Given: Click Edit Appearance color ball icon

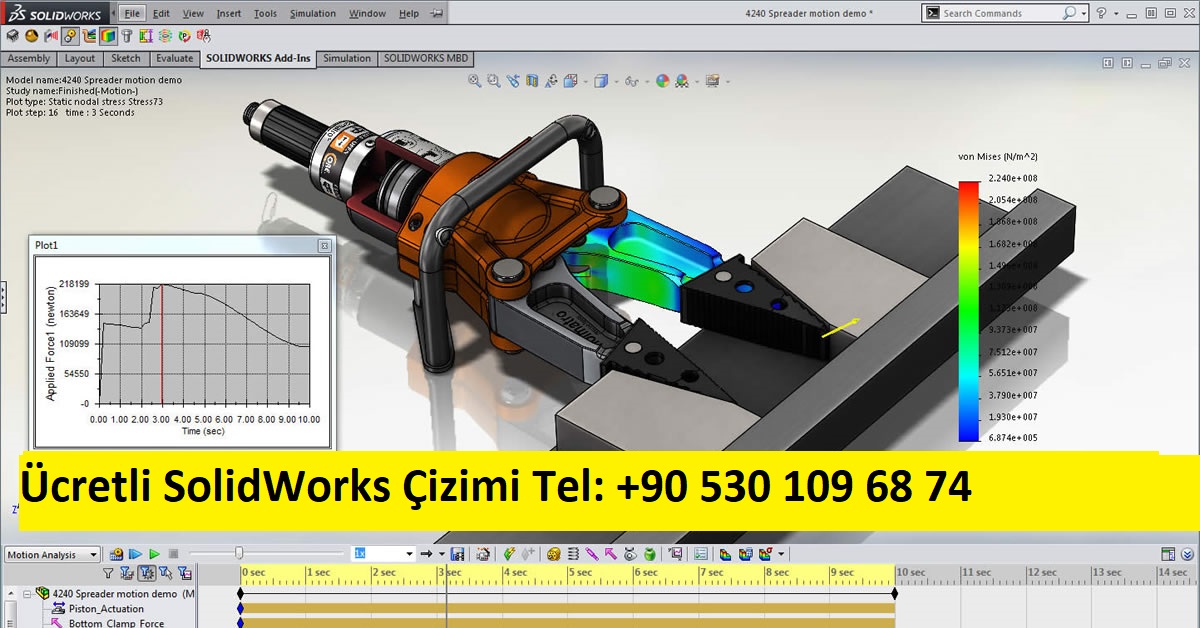Looking at the screenshot, I should tap(662, 81).
